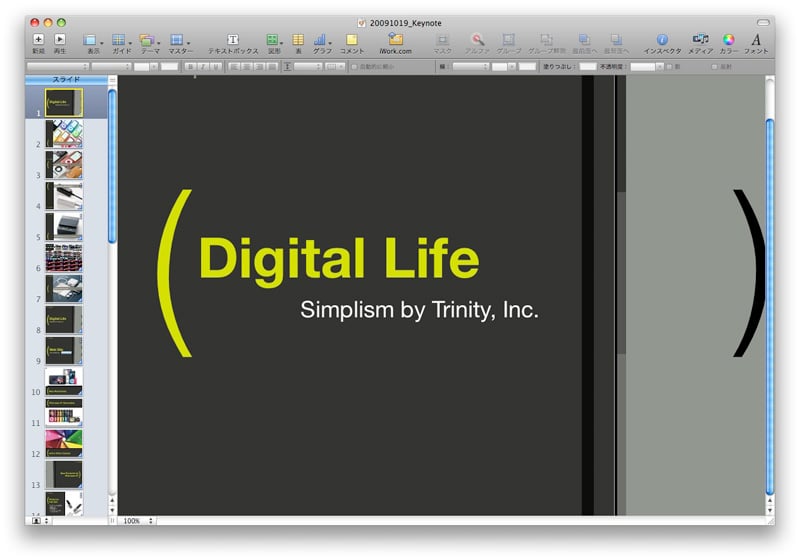Click the iWork.com share icon
Image resolution: width=800 pixels, height=560 pixels.
tap(395, 40)
